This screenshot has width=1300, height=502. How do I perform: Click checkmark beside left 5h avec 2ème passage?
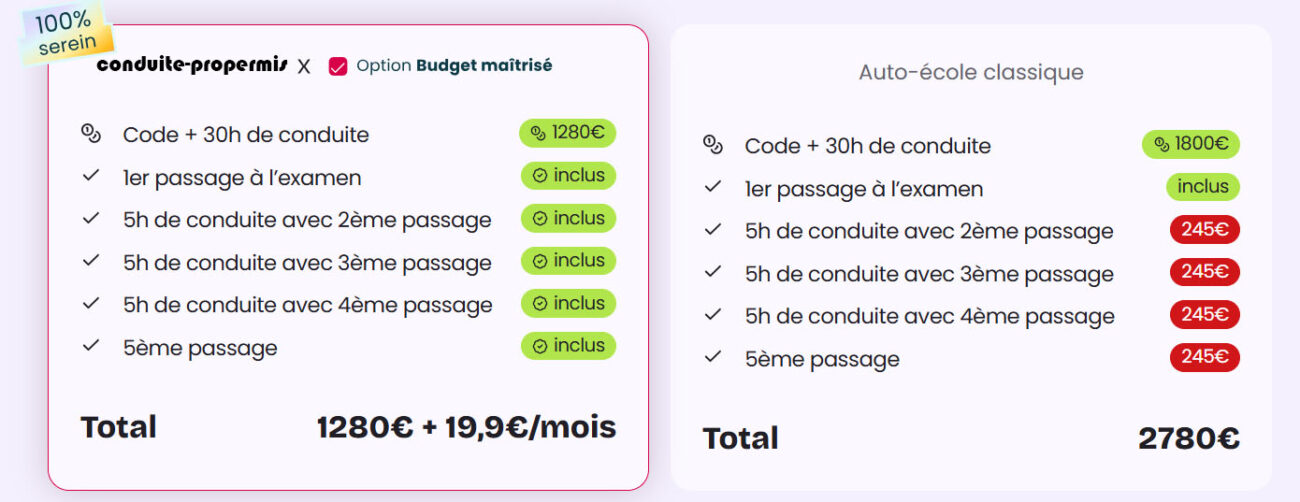coord(91,218)
